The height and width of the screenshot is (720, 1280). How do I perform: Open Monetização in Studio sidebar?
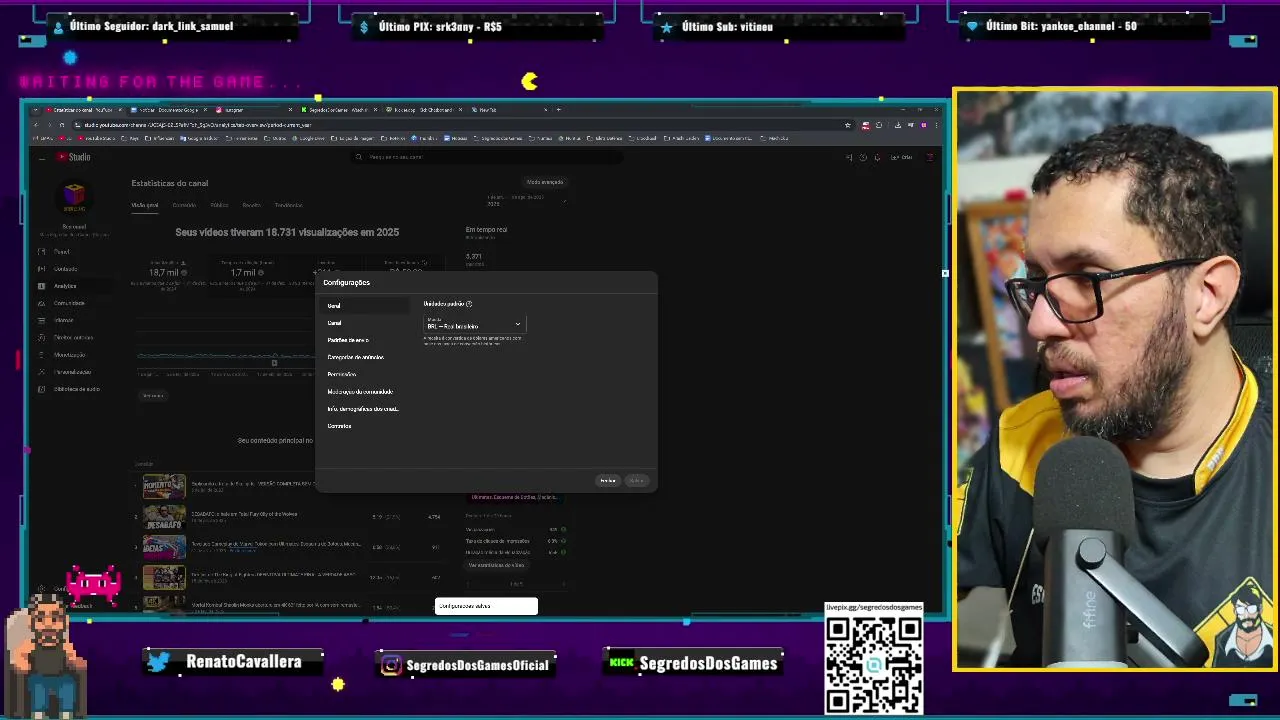tap(70, 355)
